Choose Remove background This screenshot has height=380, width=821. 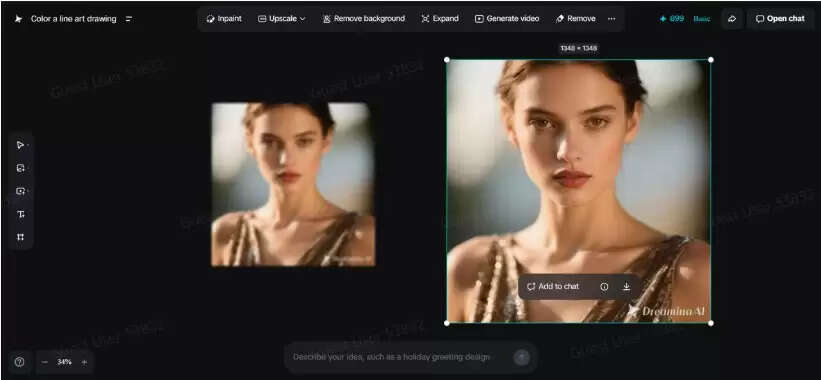tap(364, 18)
